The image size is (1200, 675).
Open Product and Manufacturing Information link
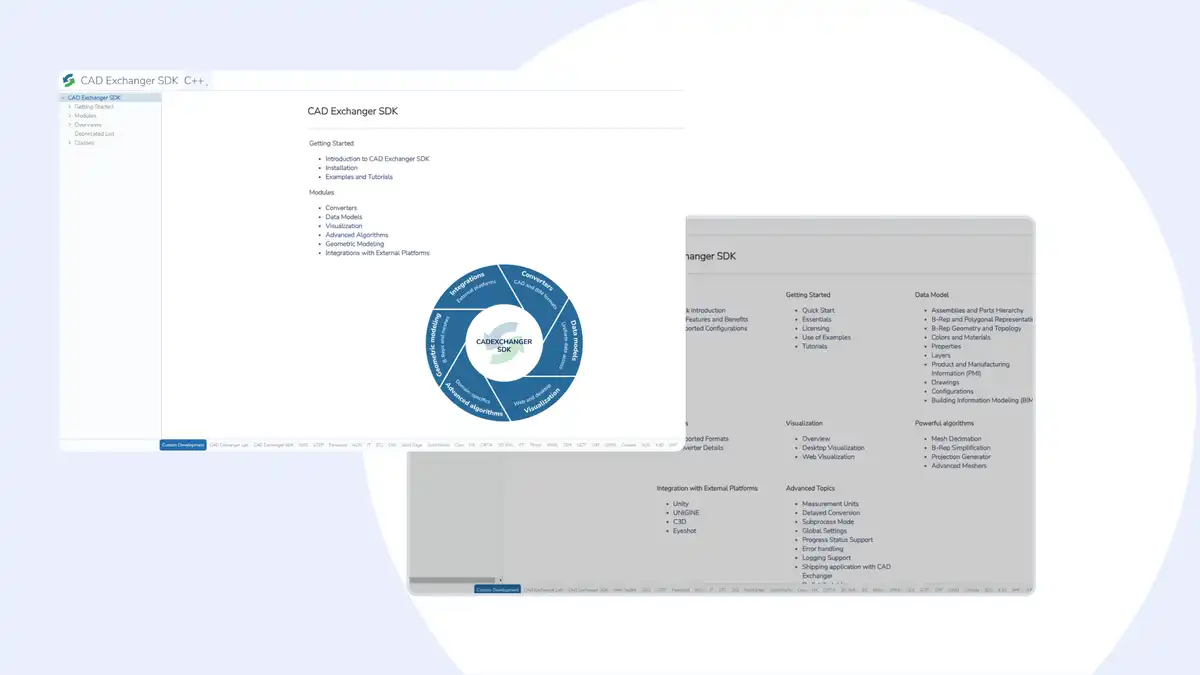[970, 369]
